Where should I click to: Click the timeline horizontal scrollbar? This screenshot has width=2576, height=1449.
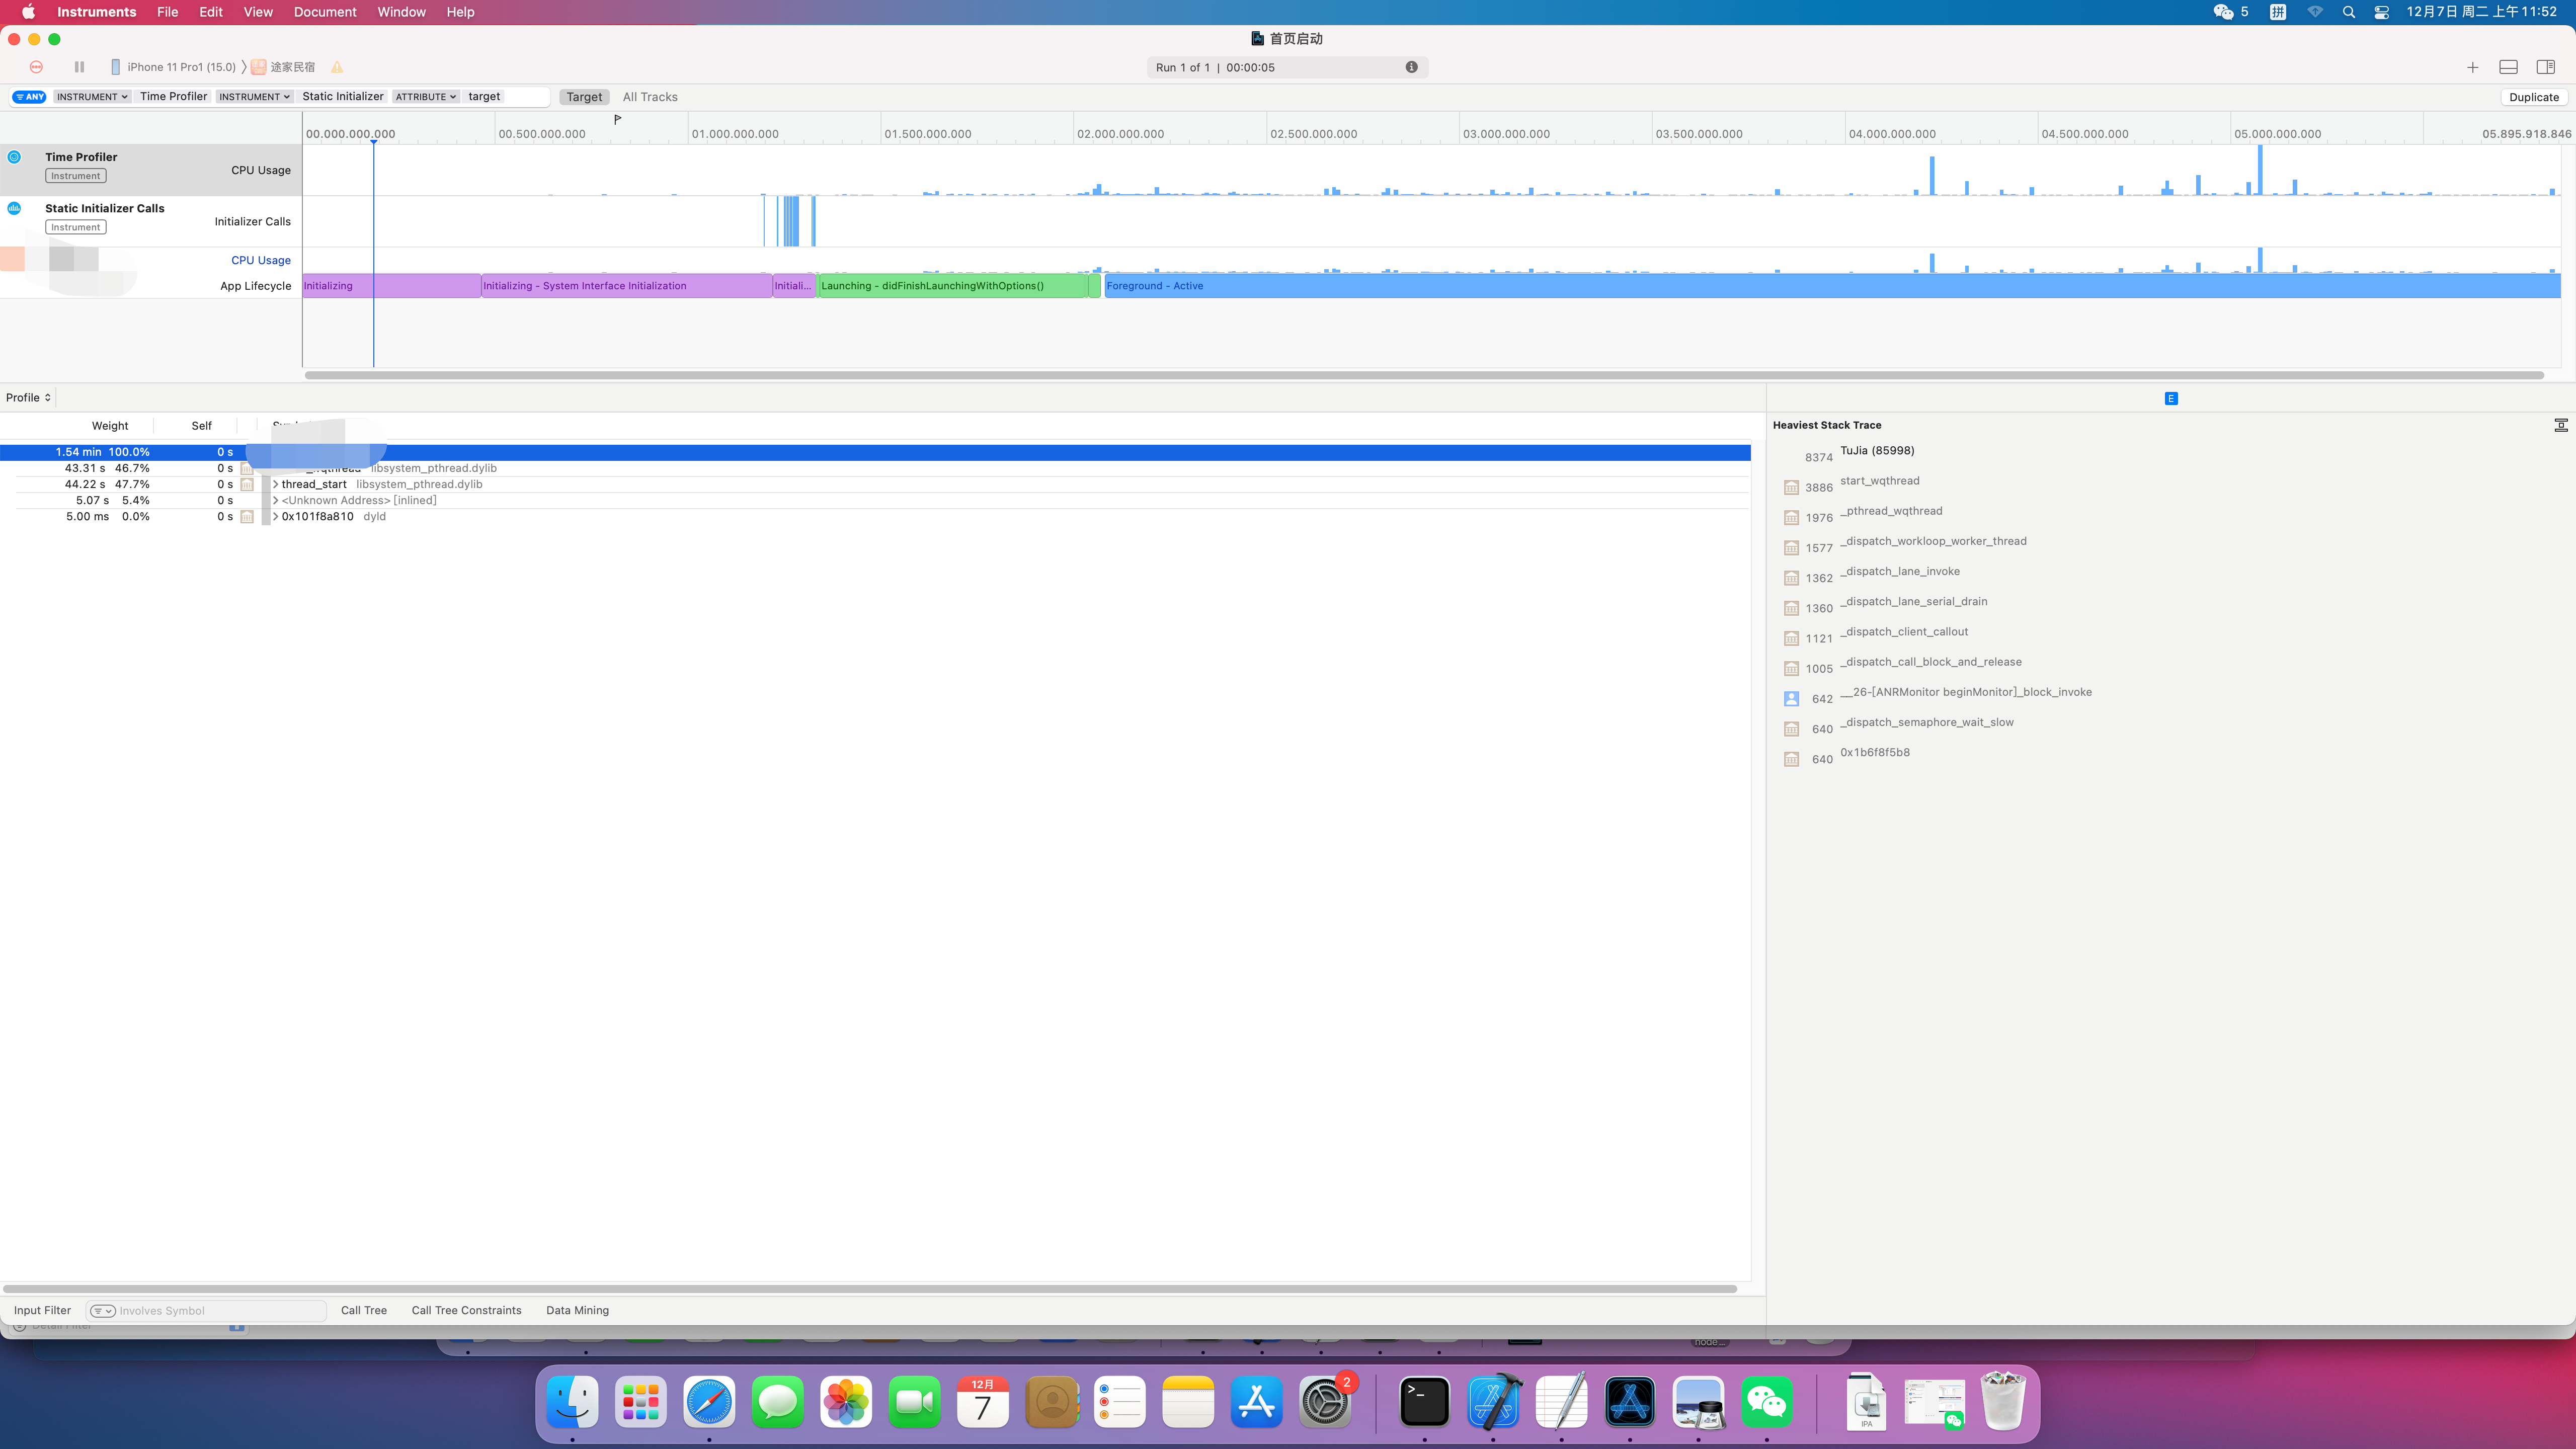pyautogui.click(x=1424, y=375)
